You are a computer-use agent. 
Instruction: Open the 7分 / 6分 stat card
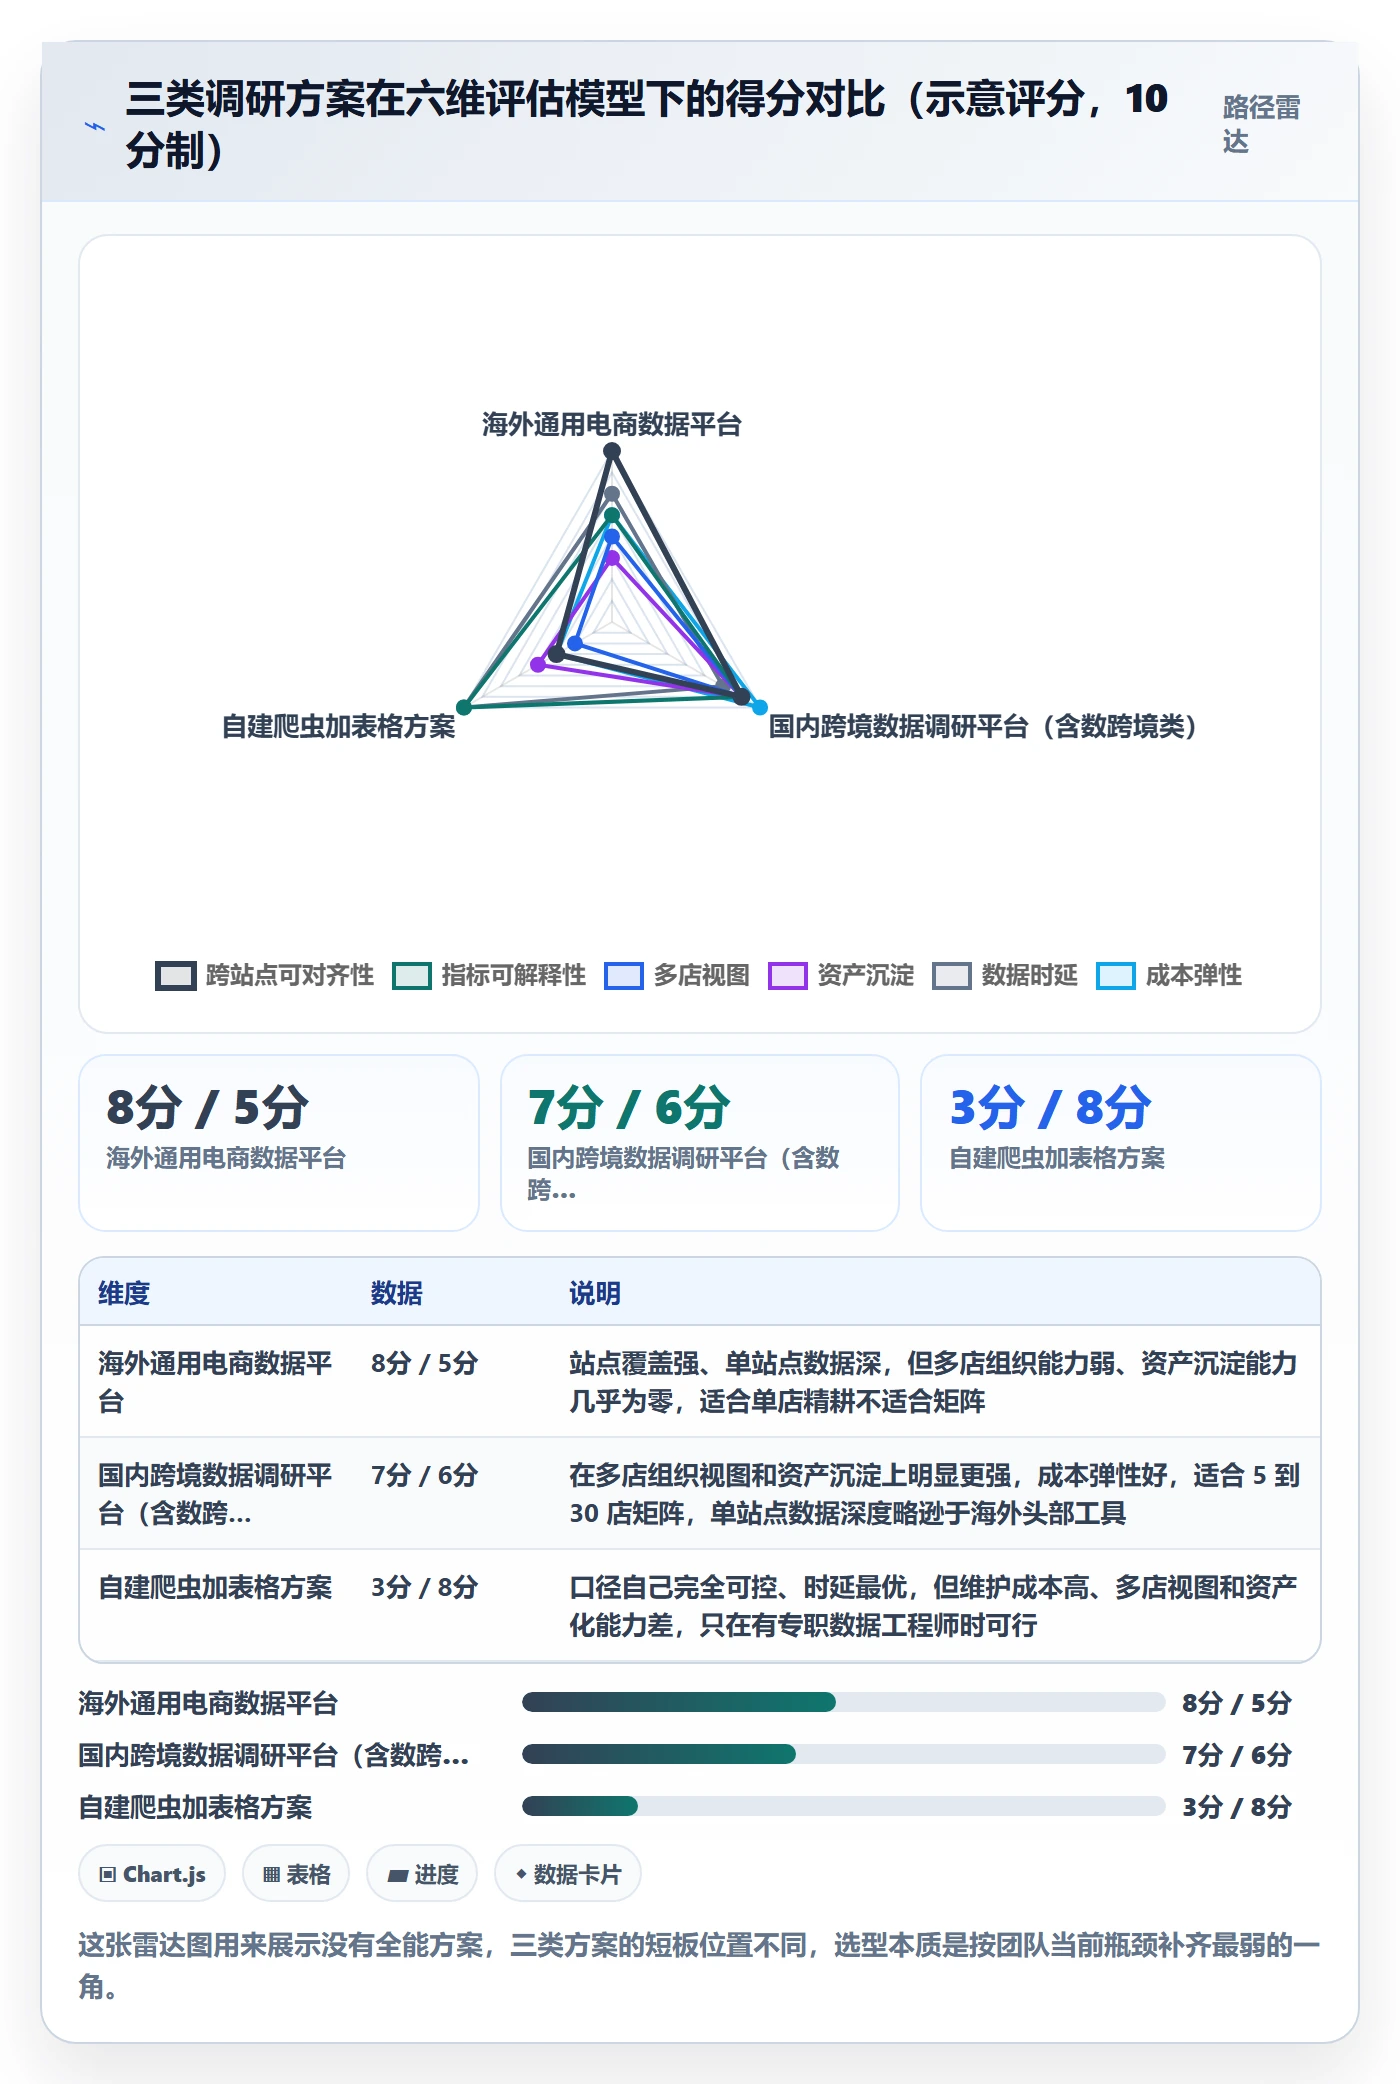(x=700, y=1143)
